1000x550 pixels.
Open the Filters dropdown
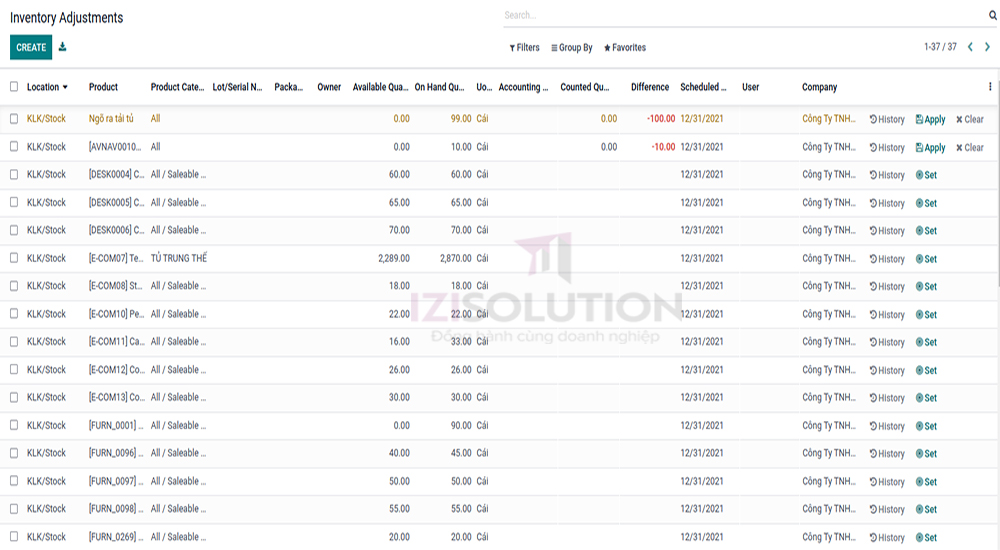point(524,48)
